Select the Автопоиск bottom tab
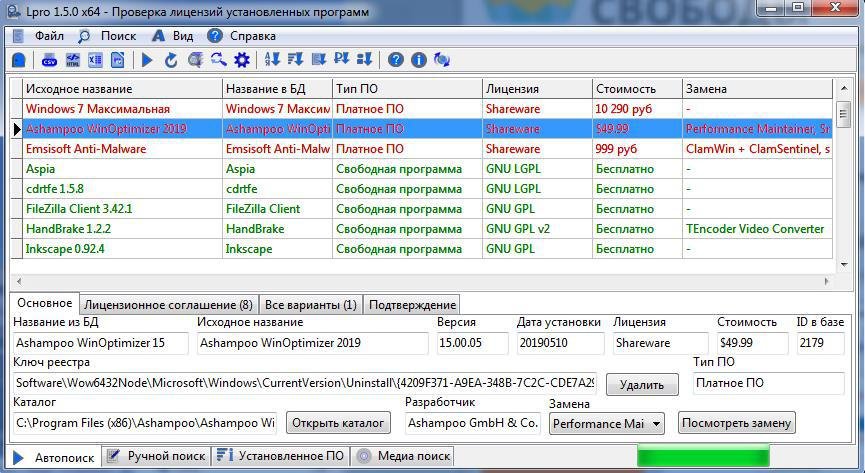Screen dimensions: 865x473 (54, 457)
